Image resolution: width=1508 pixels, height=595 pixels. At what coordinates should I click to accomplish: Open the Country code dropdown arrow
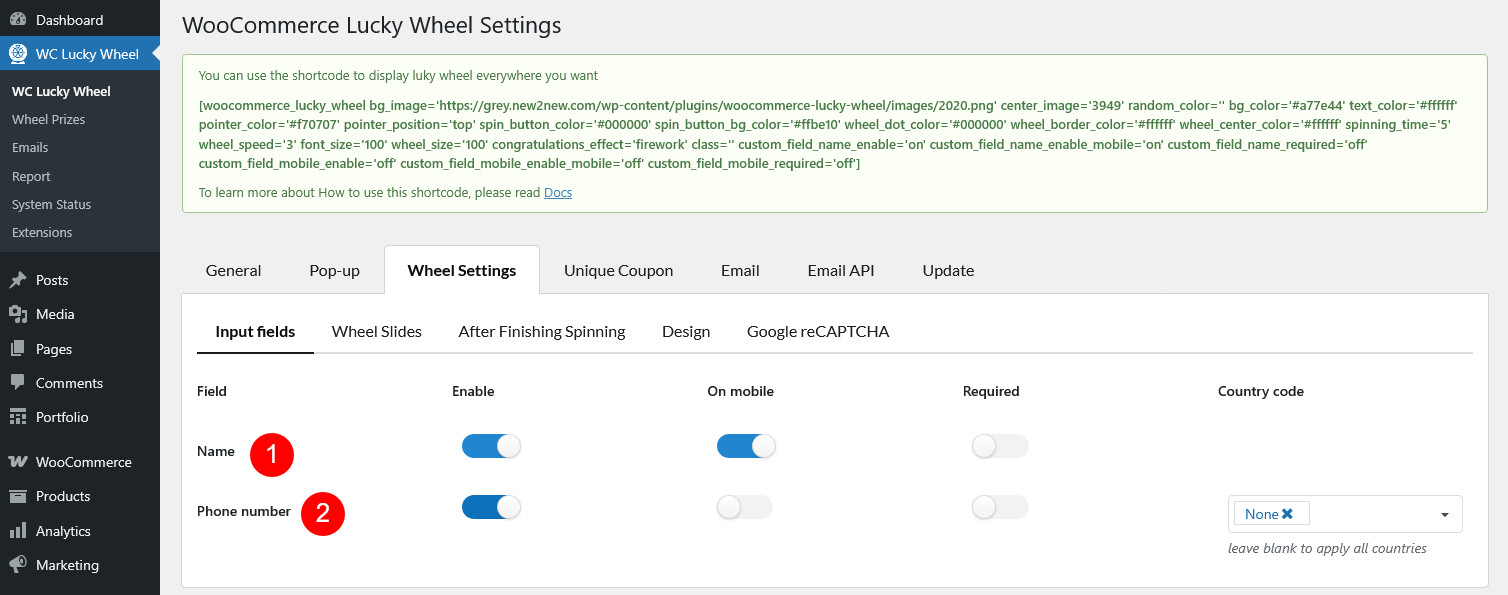(1444, 515)
